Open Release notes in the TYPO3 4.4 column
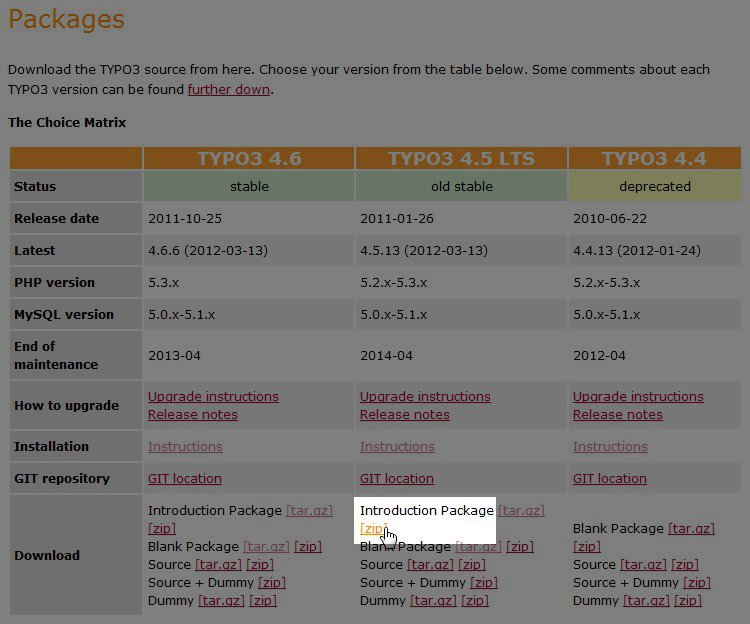 617,415
